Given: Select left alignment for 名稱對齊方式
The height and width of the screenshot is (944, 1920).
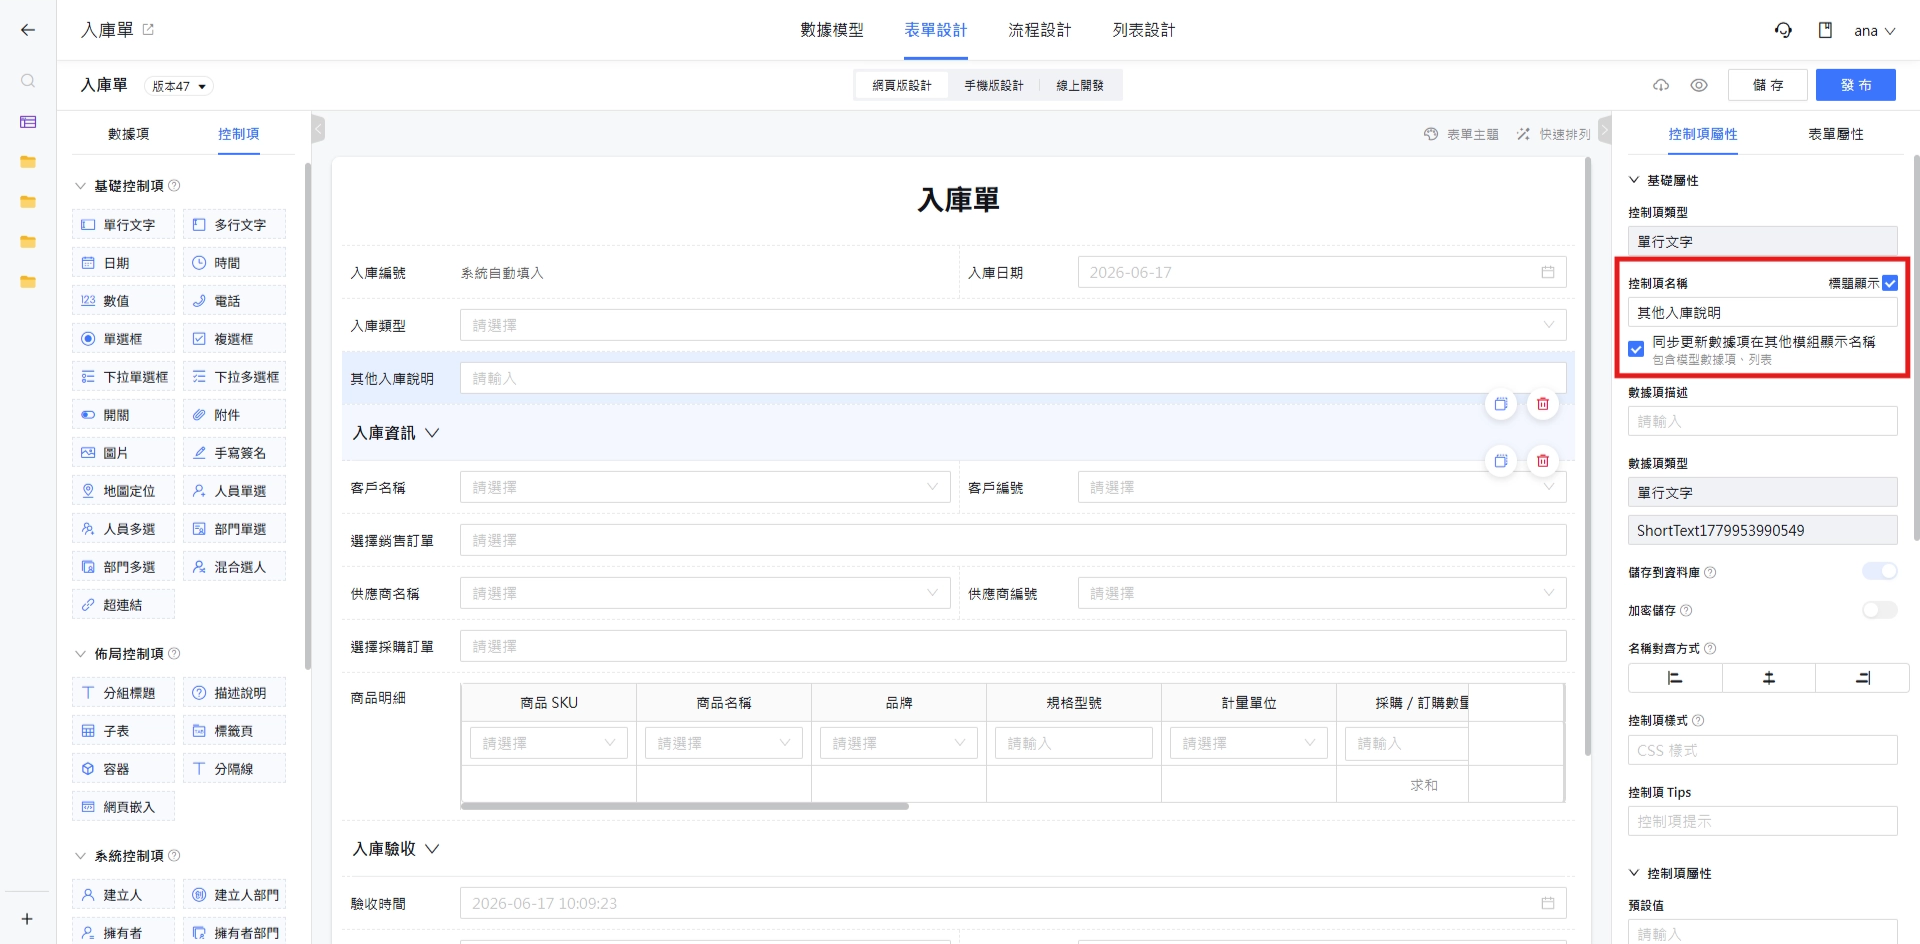Looking at the screenshot, I should click(x=1675, y=678).
